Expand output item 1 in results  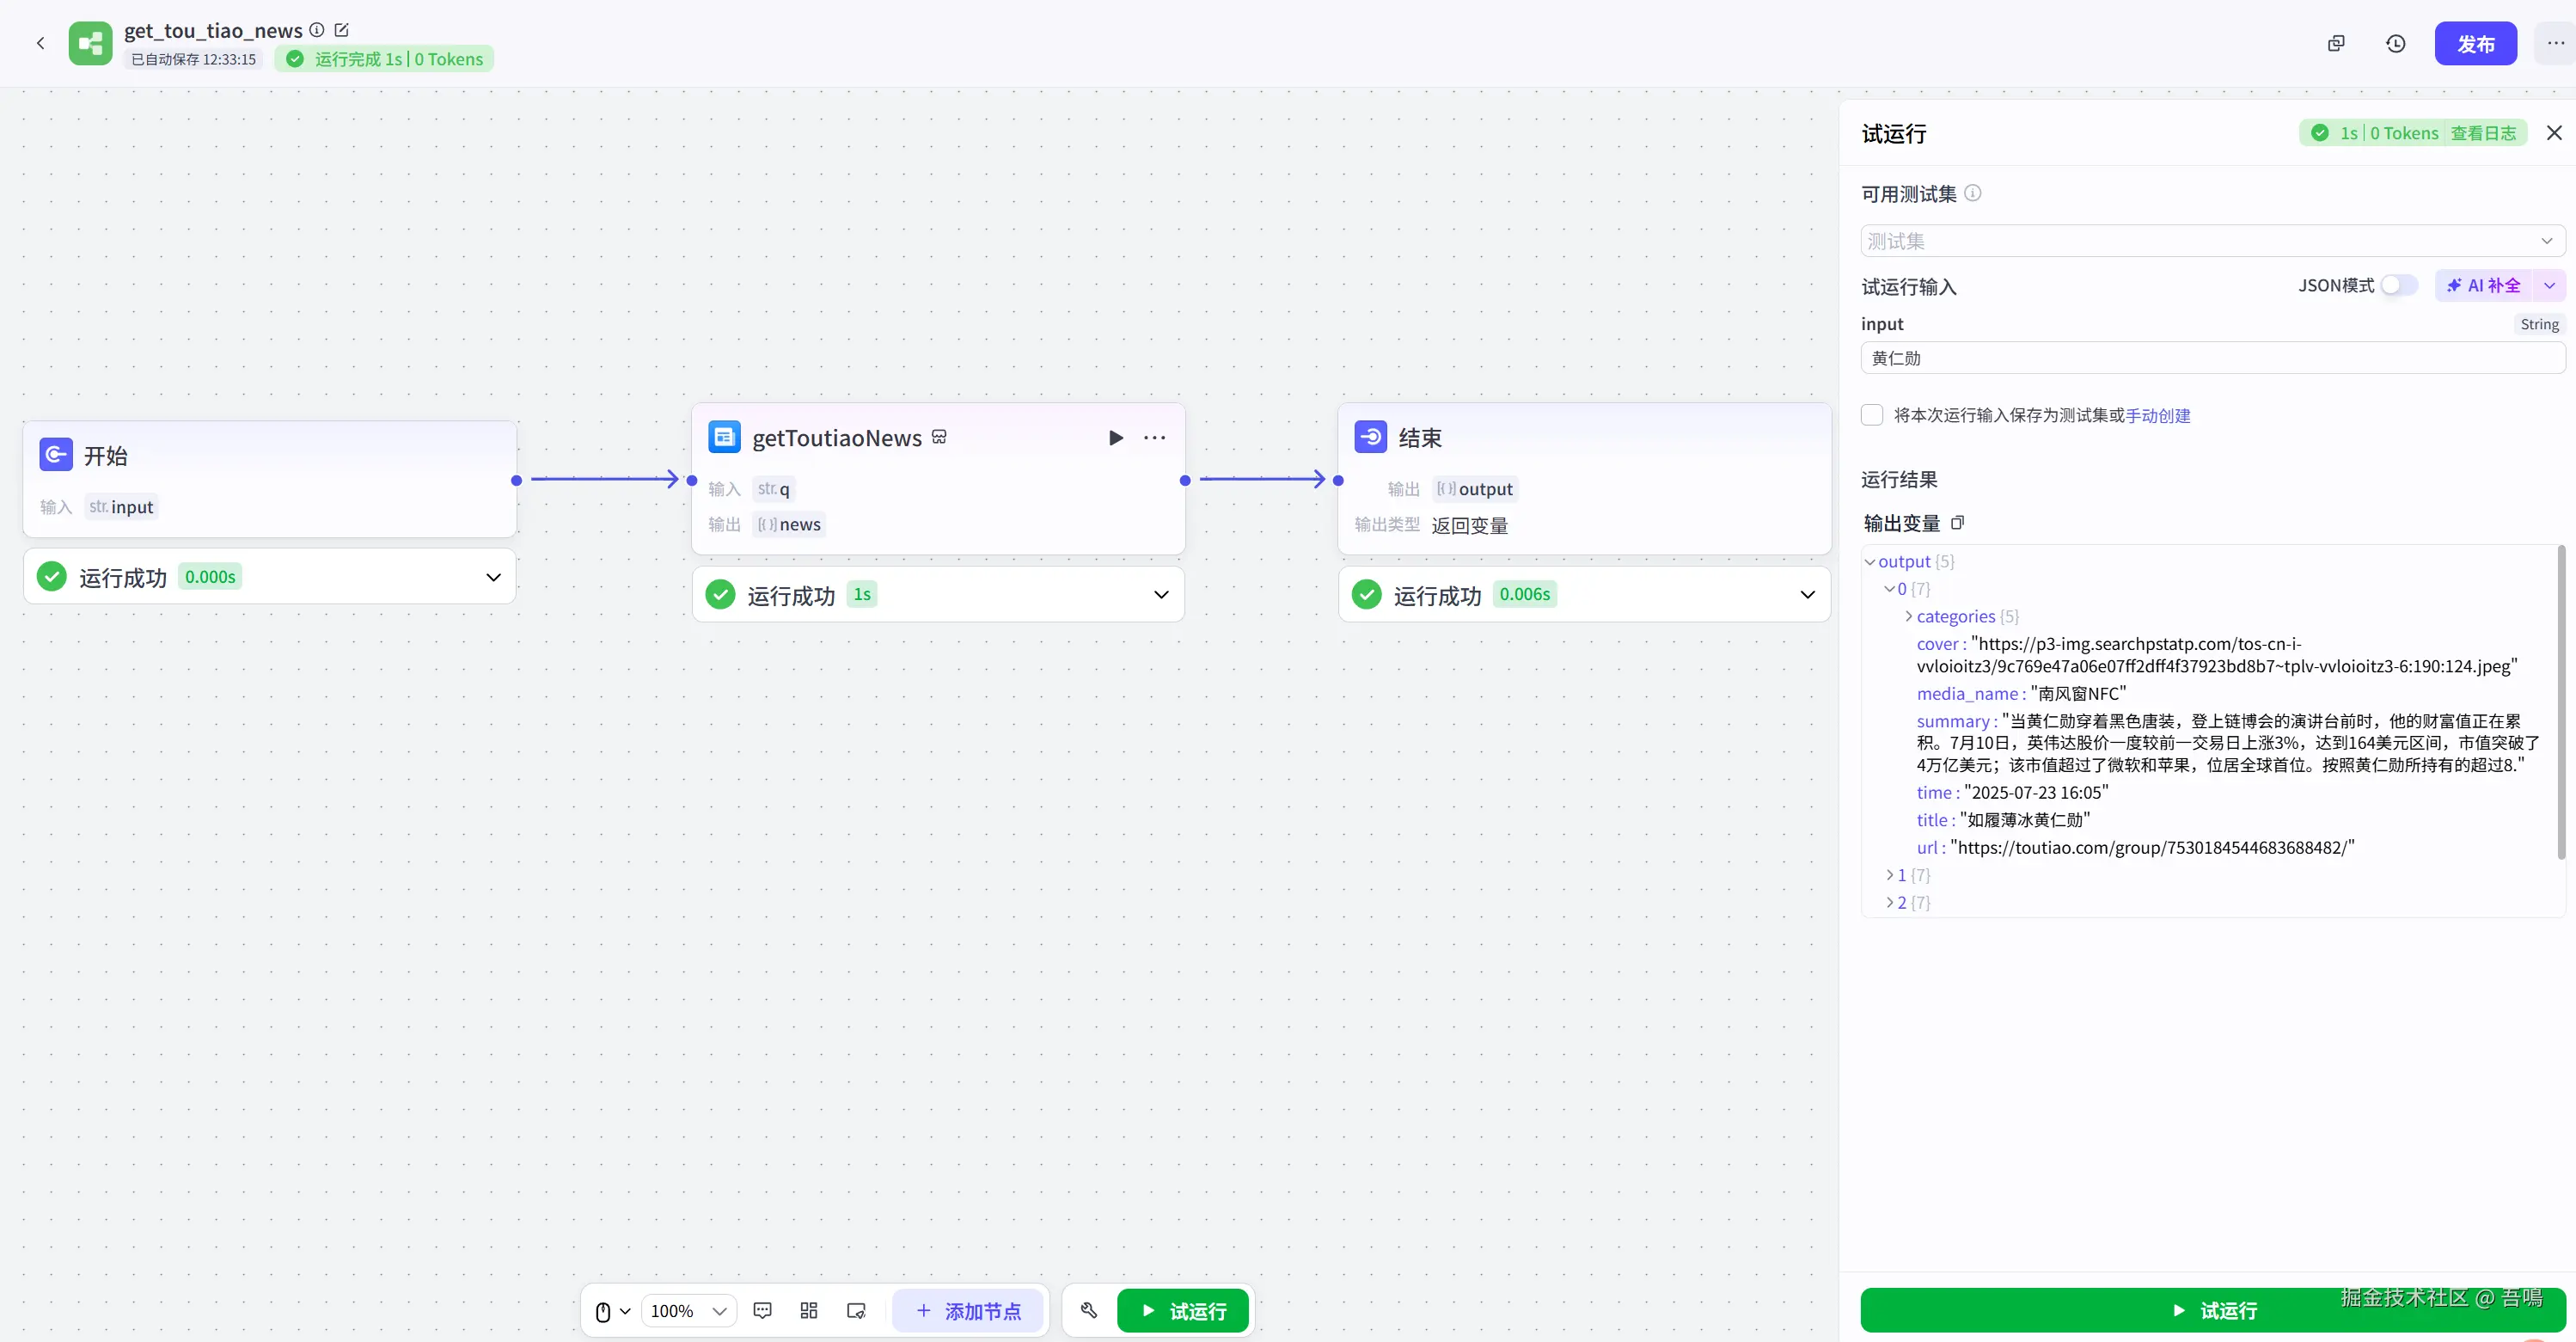1889,875
